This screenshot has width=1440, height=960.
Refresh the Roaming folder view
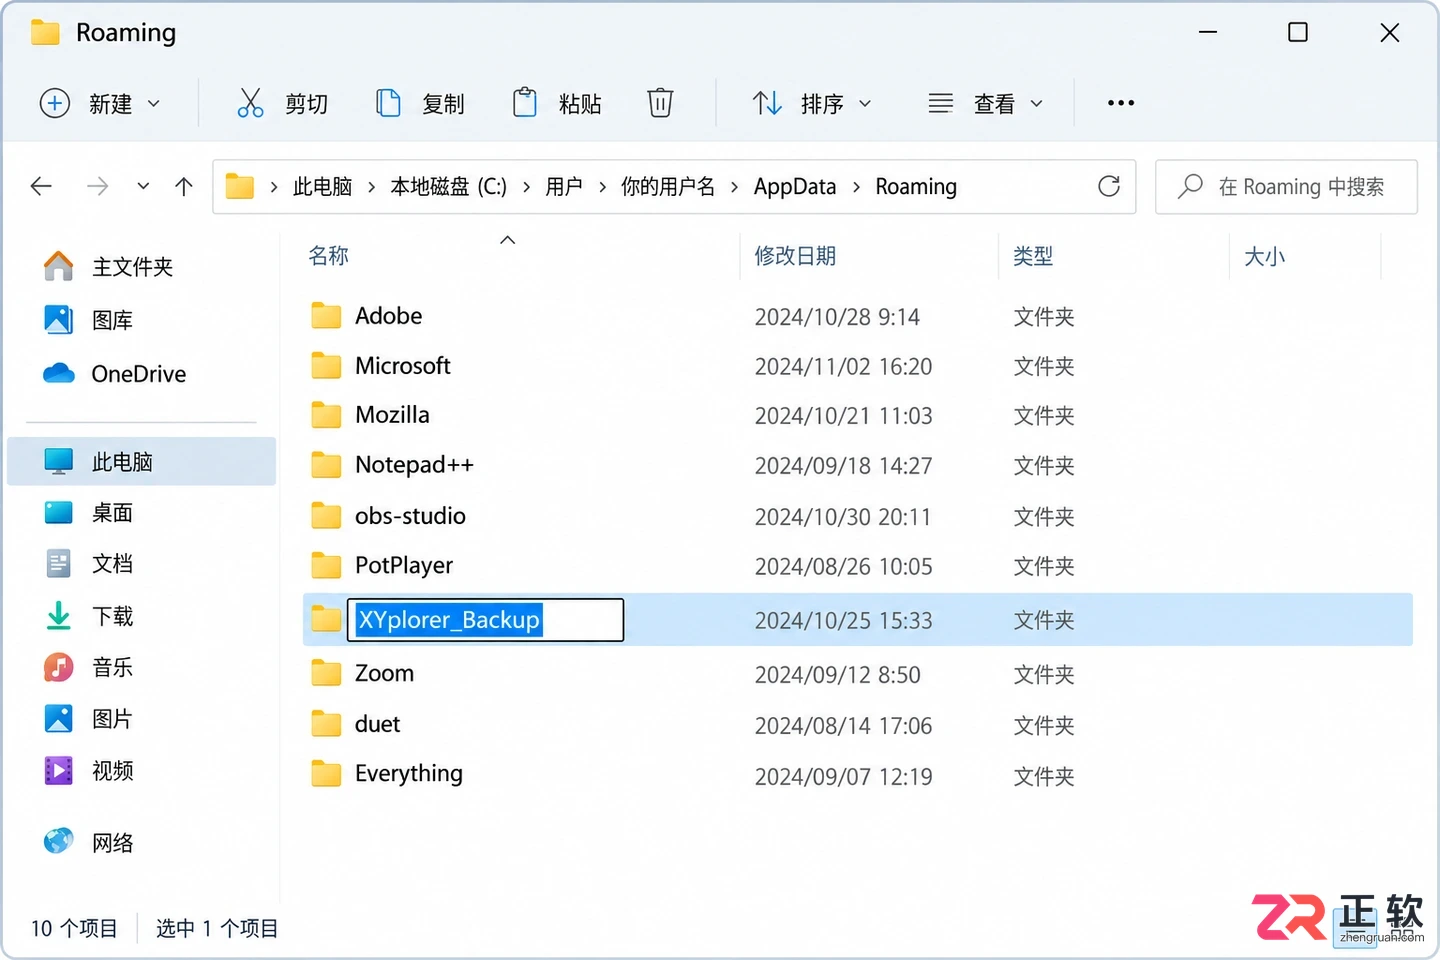(x=1109, y=186)
